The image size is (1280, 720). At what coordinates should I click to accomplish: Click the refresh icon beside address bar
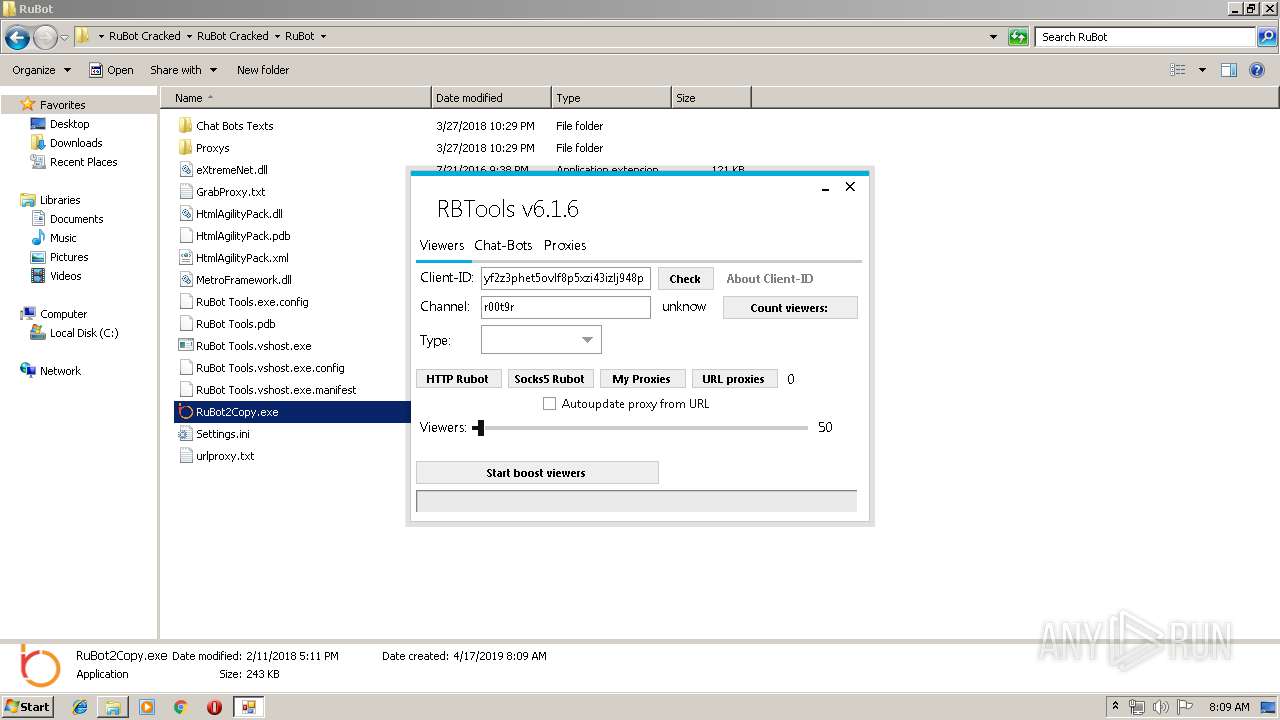(1018, 37)
